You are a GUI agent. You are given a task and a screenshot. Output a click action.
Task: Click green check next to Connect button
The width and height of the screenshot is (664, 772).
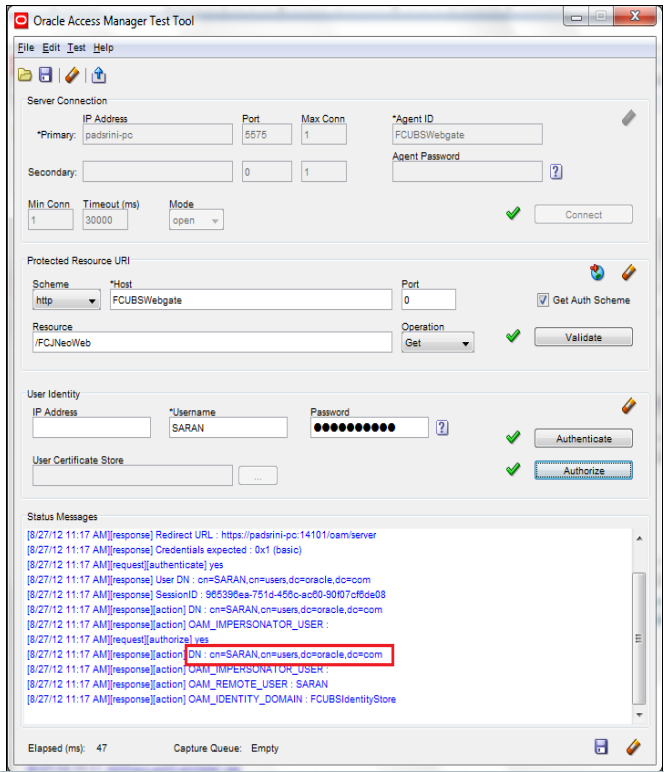pos(513,213)
